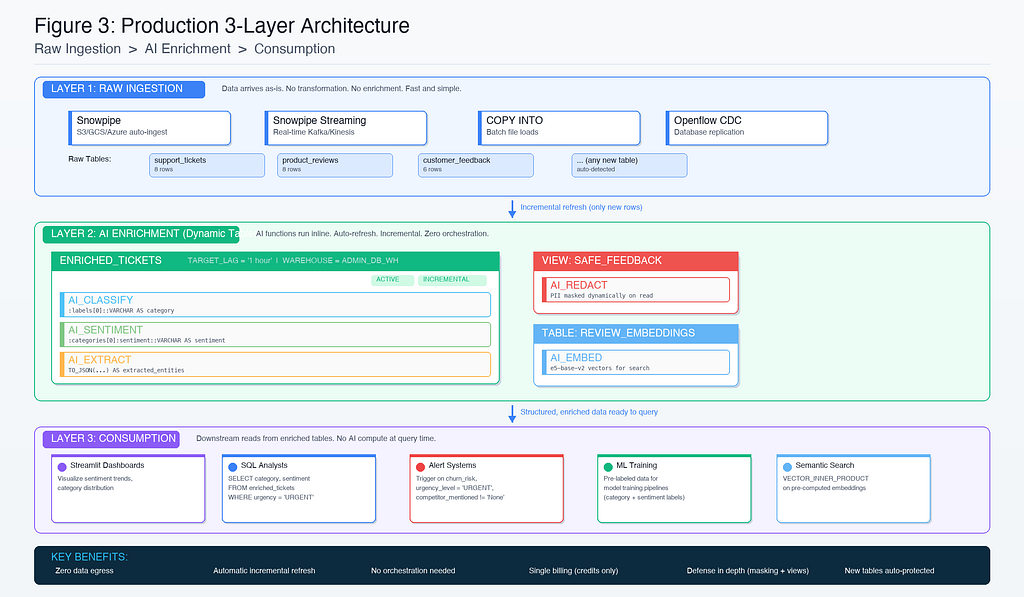Open the SQL Analysts card query text
This screenshot has width=1024, height=597.
click(271, 488)
